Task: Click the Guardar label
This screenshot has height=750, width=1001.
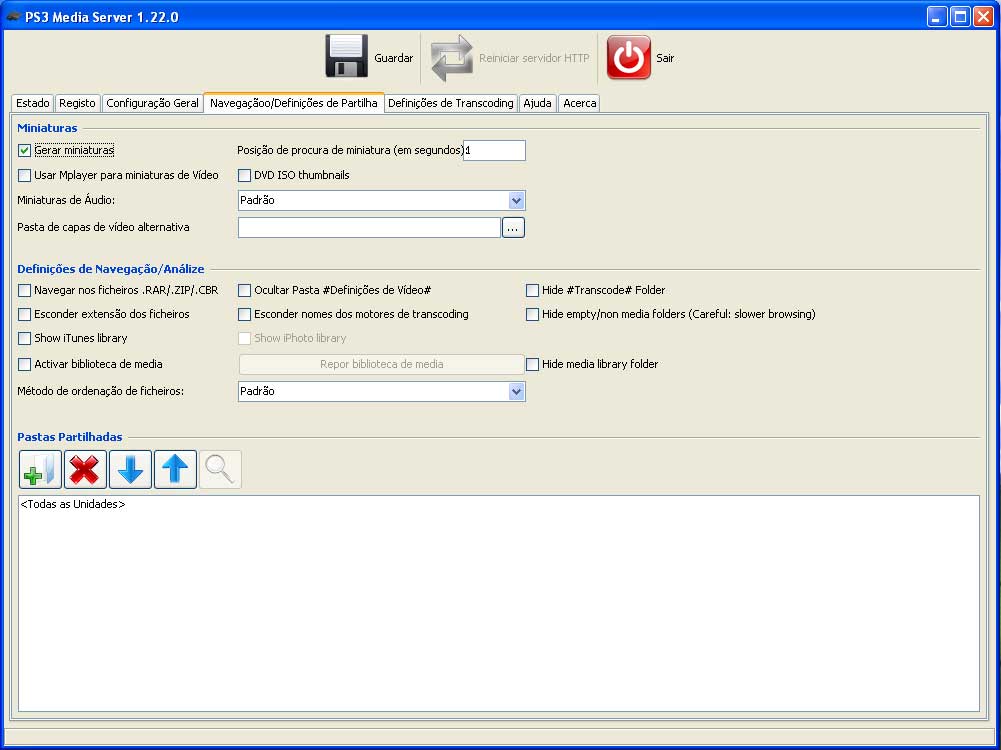Action: [x=393, y=58]
